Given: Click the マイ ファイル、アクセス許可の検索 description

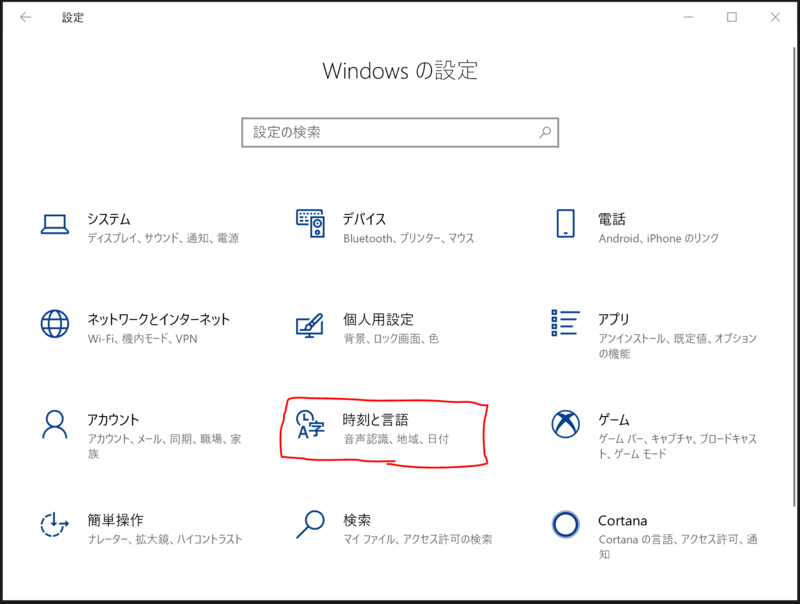Looking at the screenshot, I should pos(418,540).
